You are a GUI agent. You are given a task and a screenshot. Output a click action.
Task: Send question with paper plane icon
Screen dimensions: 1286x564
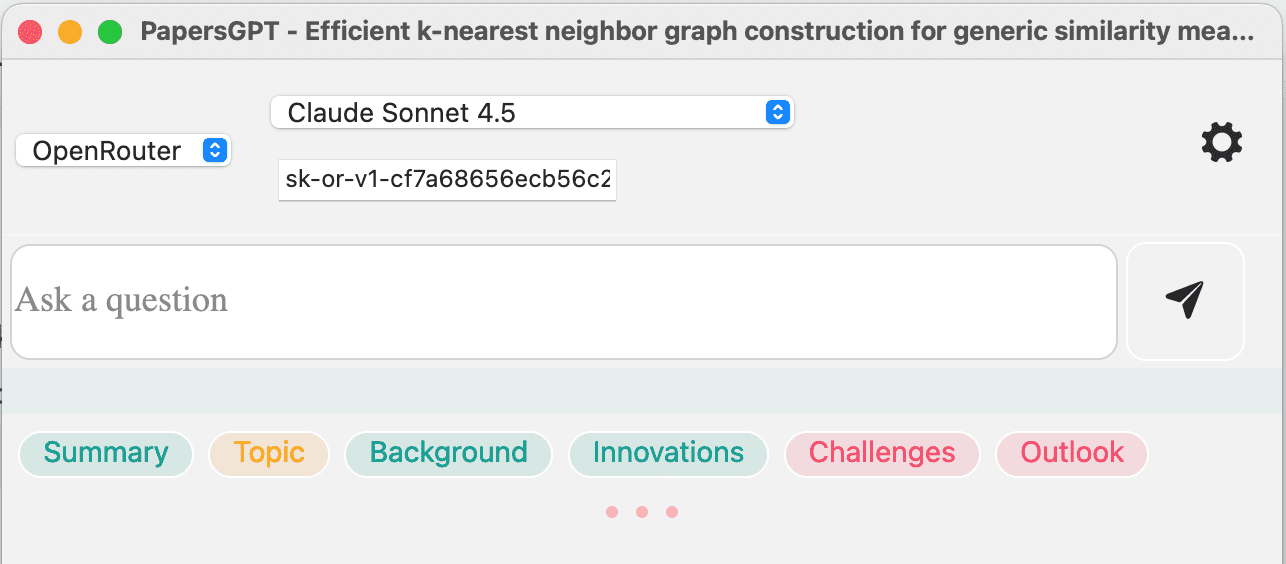click(x=1185, y=300)
